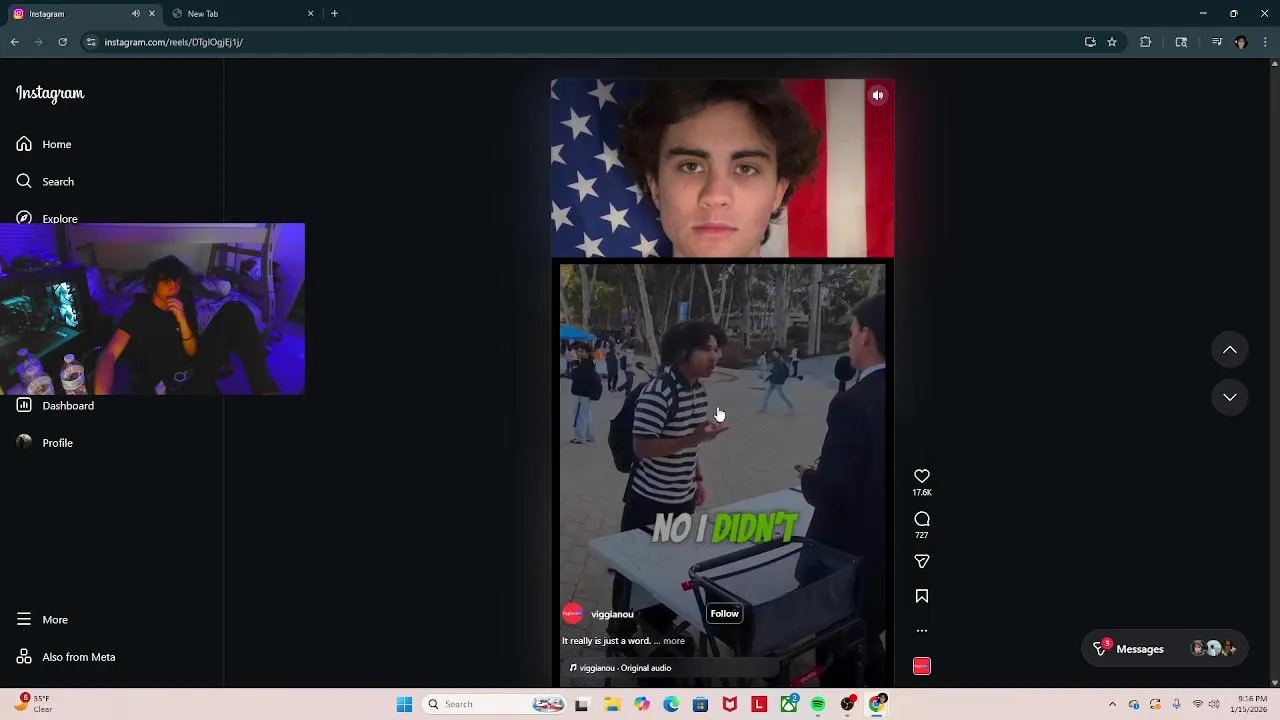Go to next reel with down chevron

point(1230,397)
